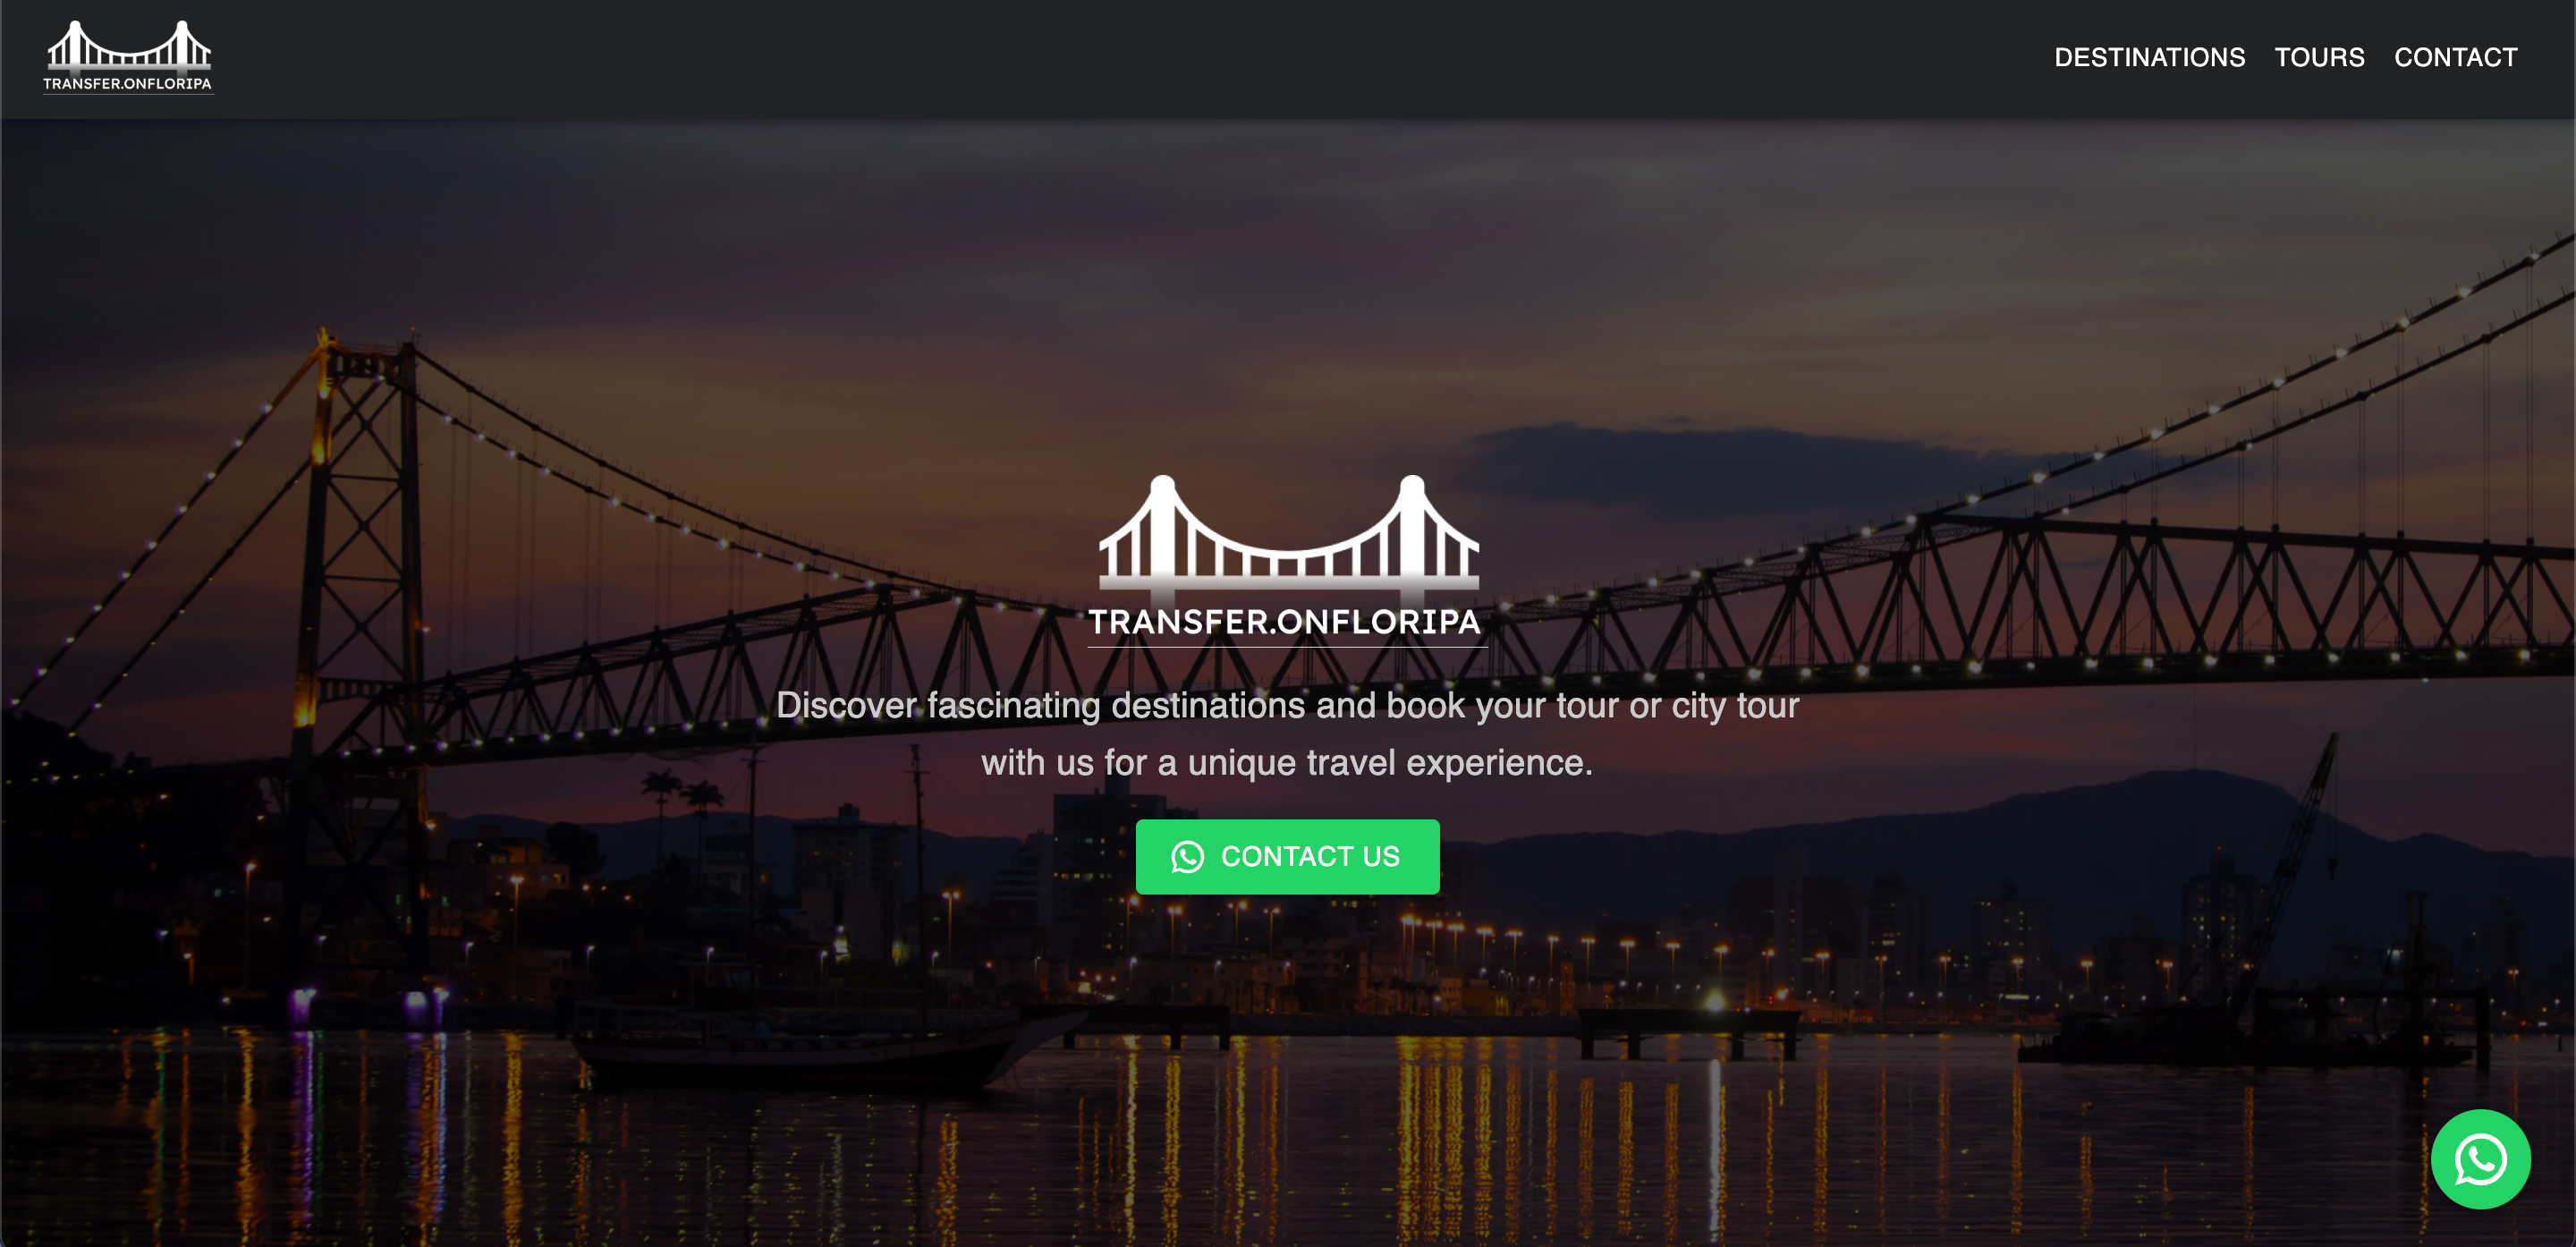Viewport: 2576px width, 1247px height.
Task: Open the Tours navigation link
Action: point(2319,57)
